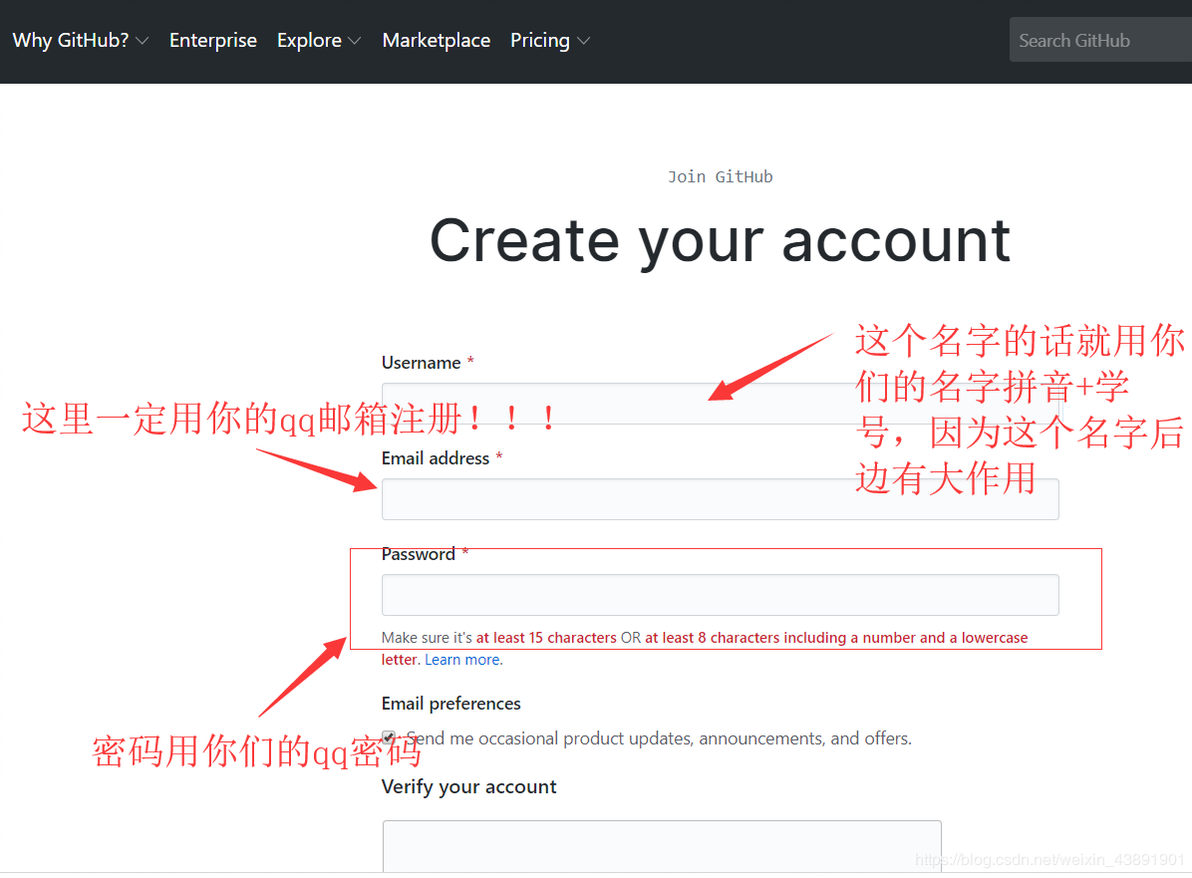Toggle the email updates checkbox
The height and width of the screenshot is (878, 1192).
[388, 737]
